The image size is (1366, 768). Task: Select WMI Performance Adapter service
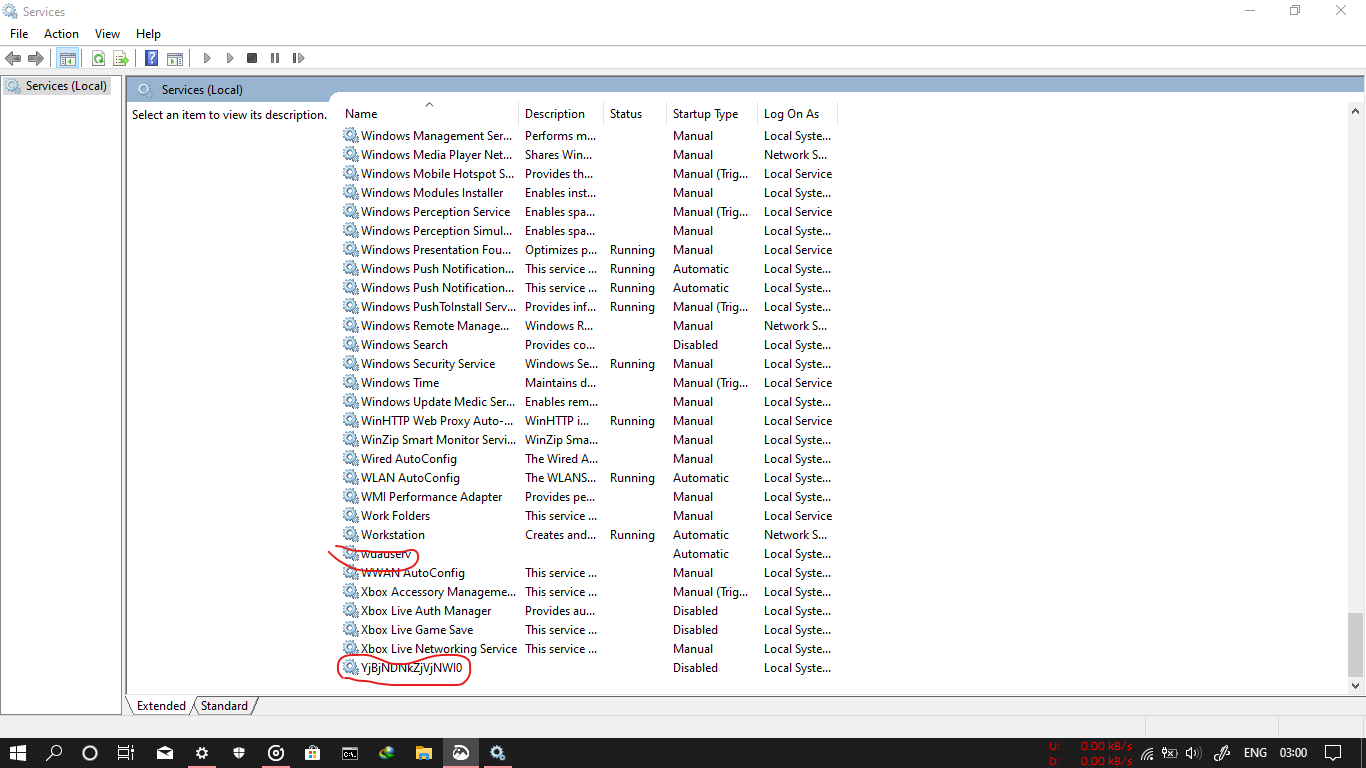coord(589,497)
